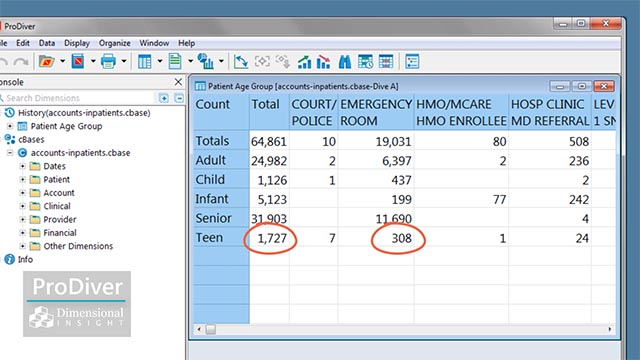This screenshot has width=640, height=360.
Task: Open dropdown arrow beside the chart icon
Action: pos(221,61)
